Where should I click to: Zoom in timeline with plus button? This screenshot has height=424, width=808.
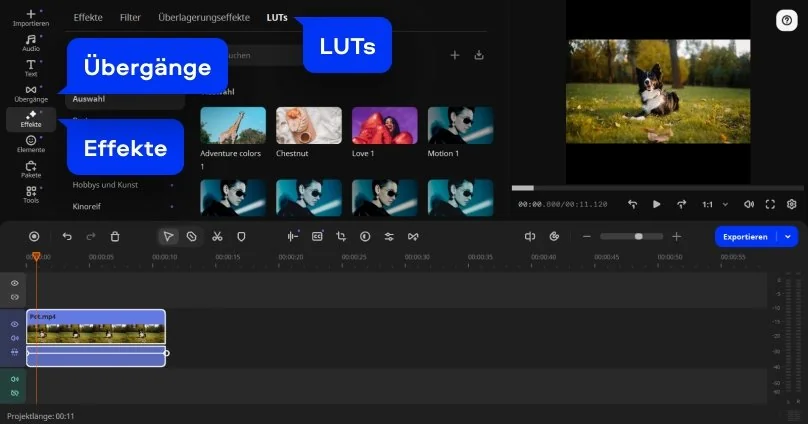(x=677, y=236)
